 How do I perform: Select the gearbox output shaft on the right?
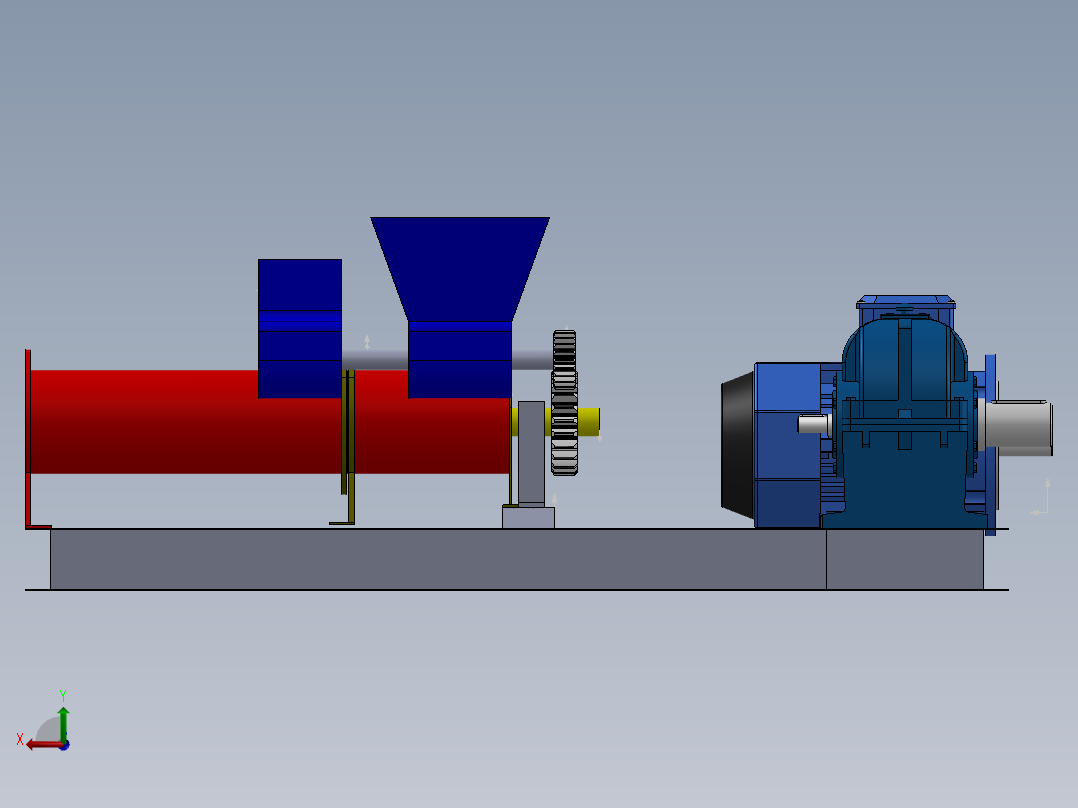1019,427
